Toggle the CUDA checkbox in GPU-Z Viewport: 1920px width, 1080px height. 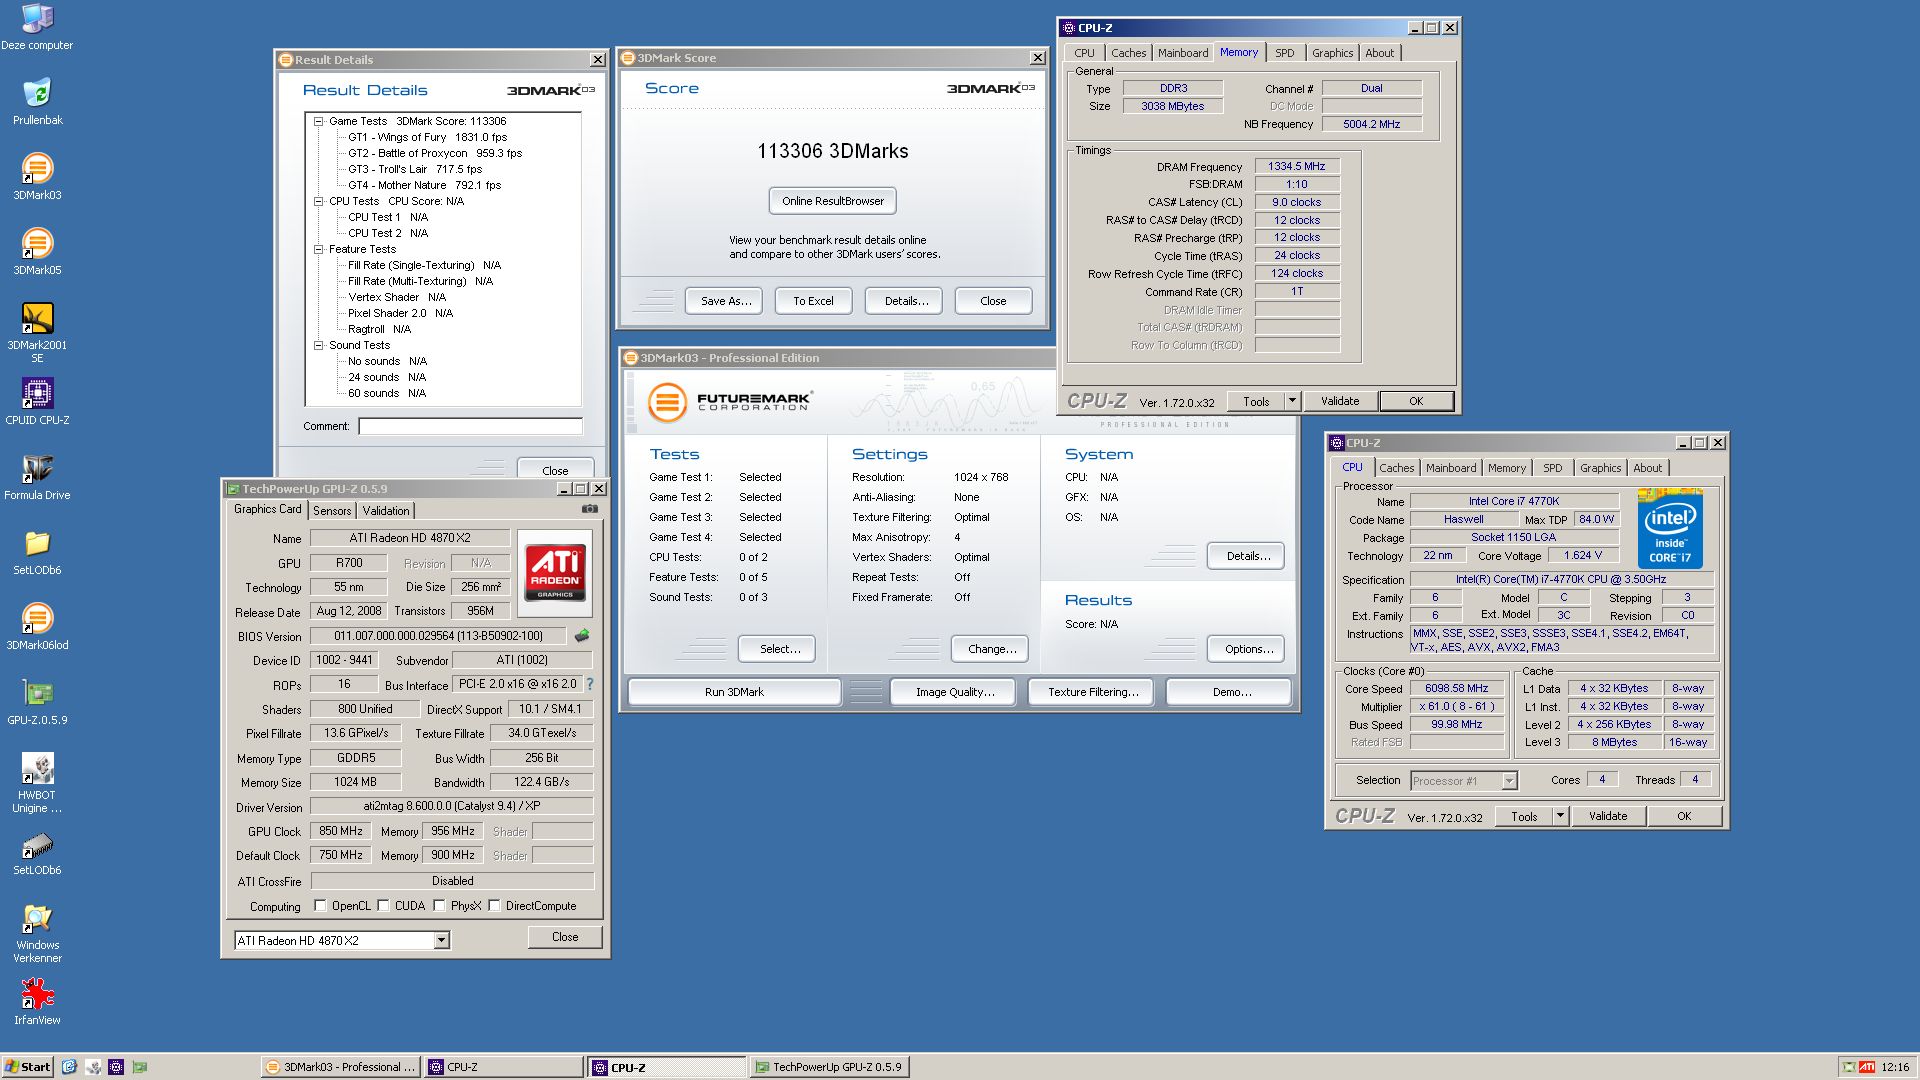[383, 906]
